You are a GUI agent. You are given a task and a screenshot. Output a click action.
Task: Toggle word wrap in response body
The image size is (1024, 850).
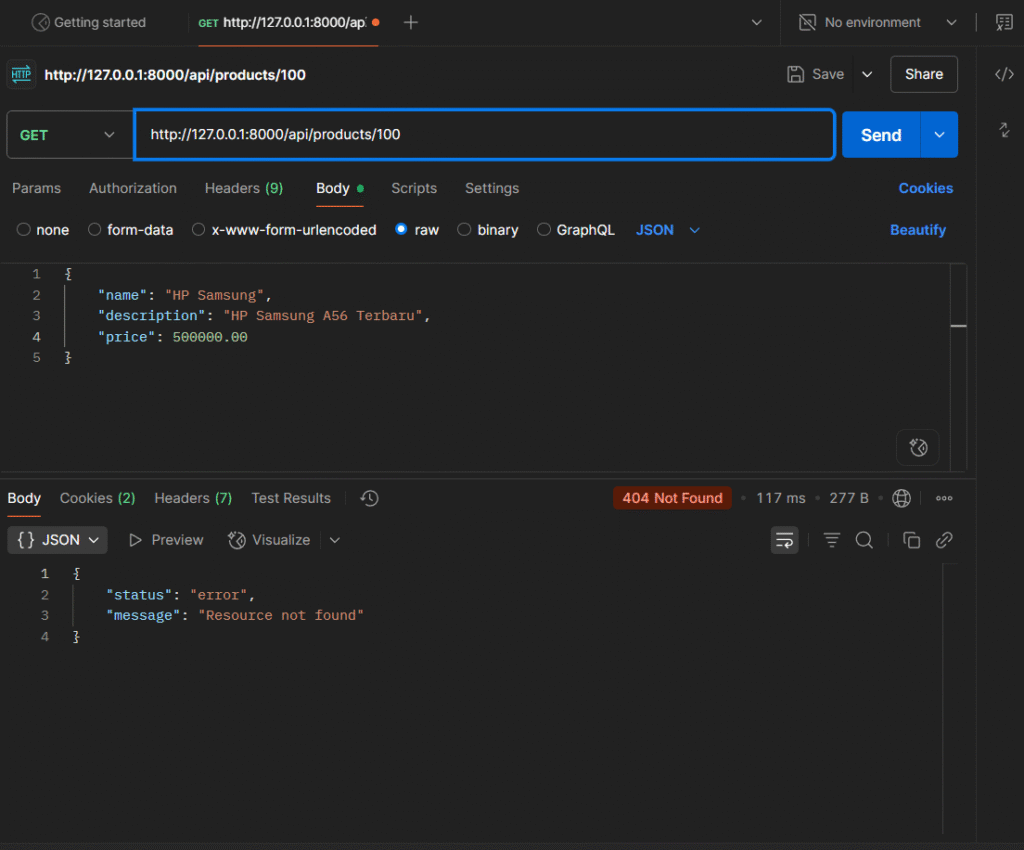[x=785, y=540]
